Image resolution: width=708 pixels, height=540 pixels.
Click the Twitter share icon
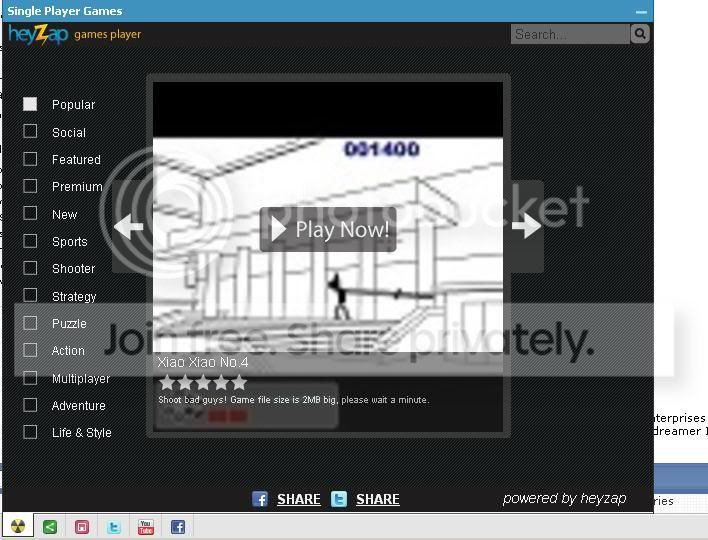click(x=339, y=499)
